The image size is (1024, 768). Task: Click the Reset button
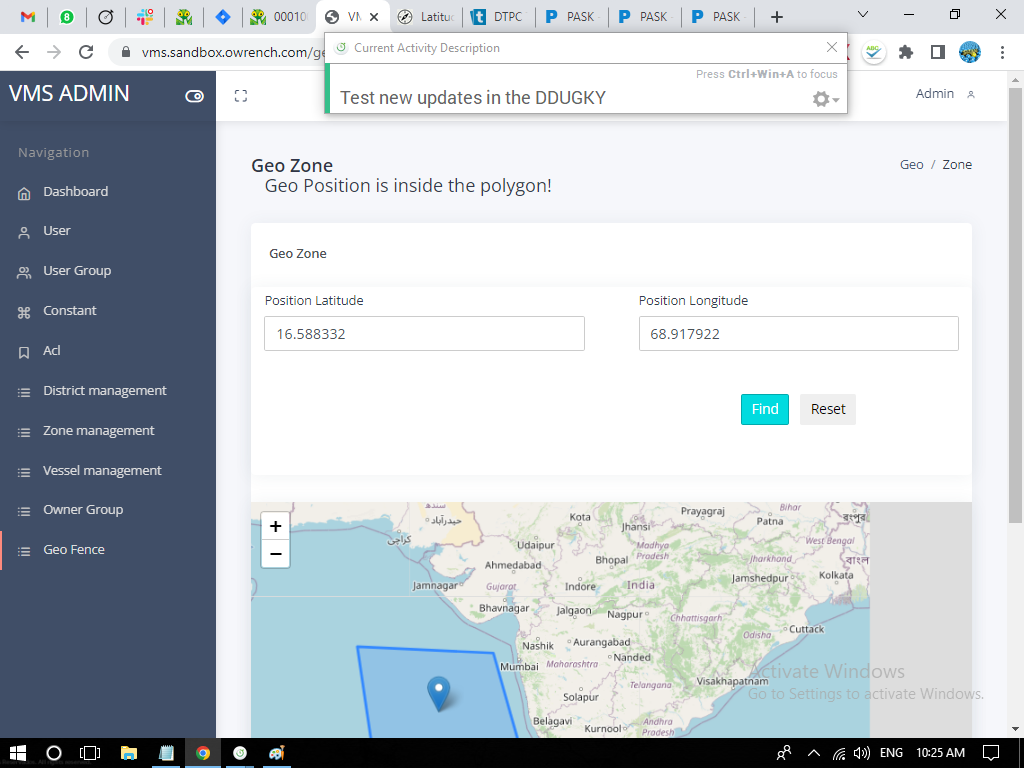click(827, 409)
